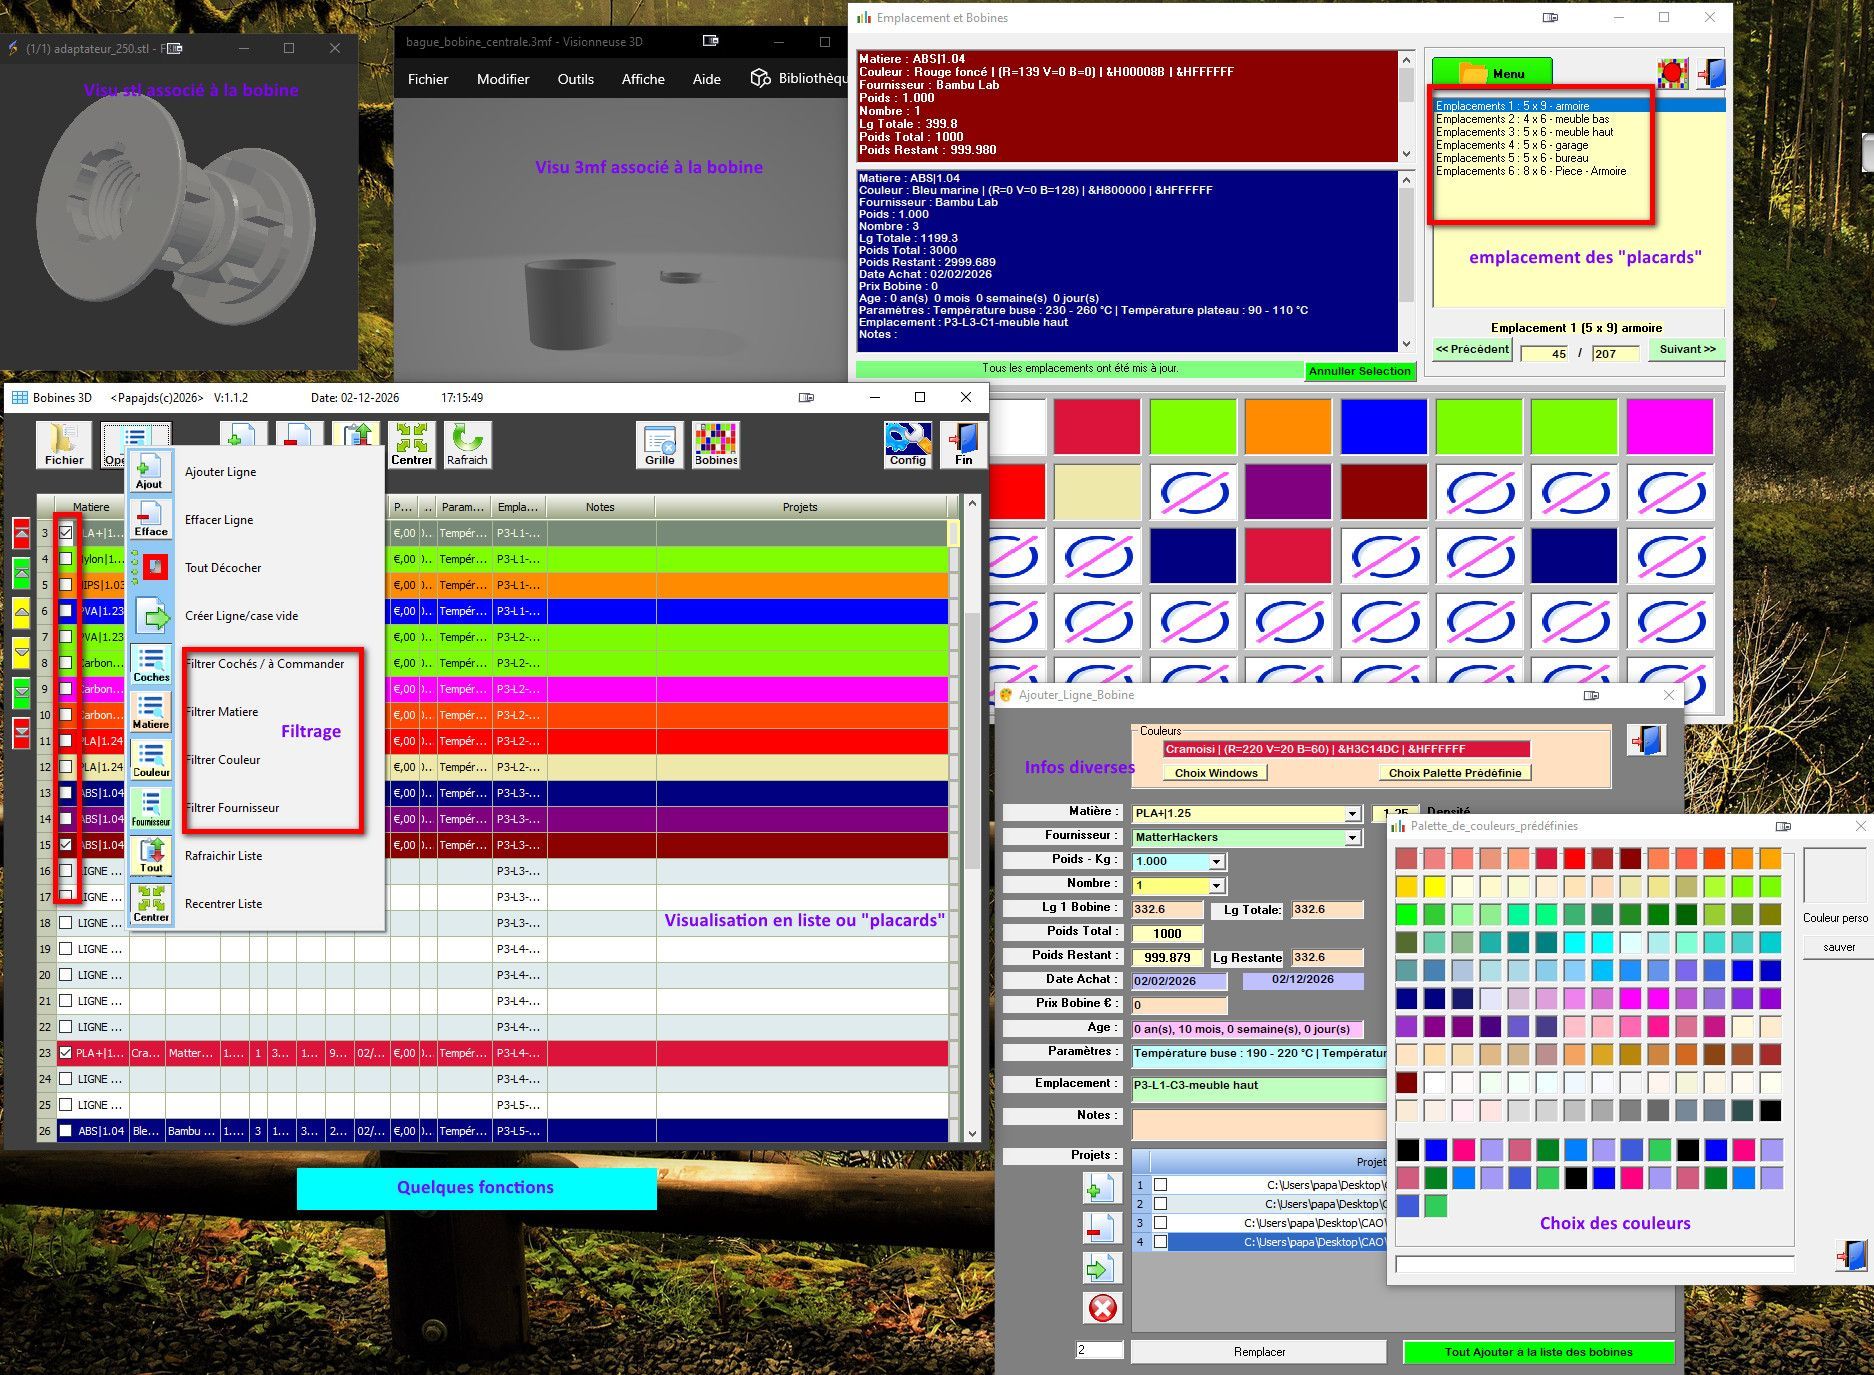Open the Outils menu in Visionneuse 3D

tap(576, 79)
